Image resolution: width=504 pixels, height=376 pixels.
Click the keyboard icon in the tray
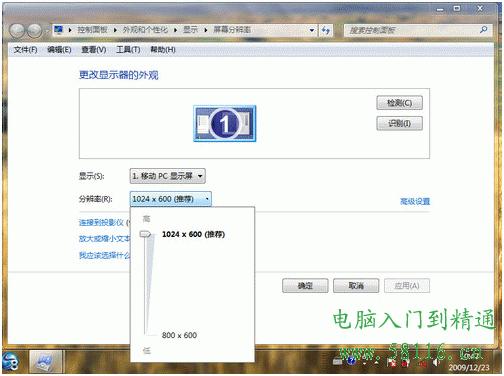pyautogui.click(x=338, y=361)
